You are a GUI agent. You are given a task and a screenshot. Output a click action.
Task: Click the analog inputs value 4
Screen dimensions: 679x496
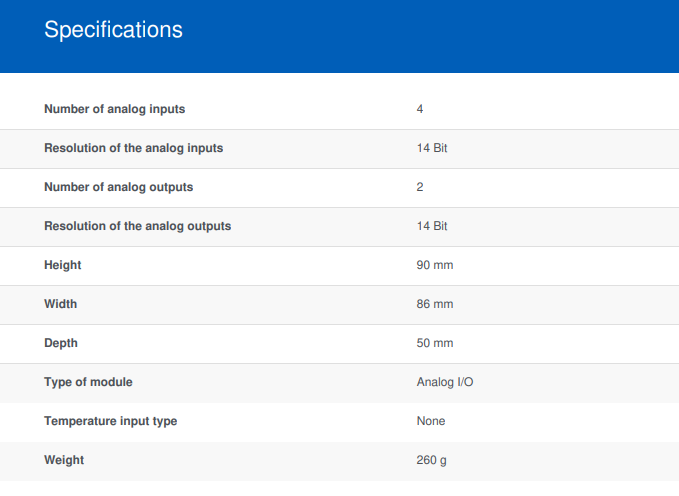(x=420, y=109)
